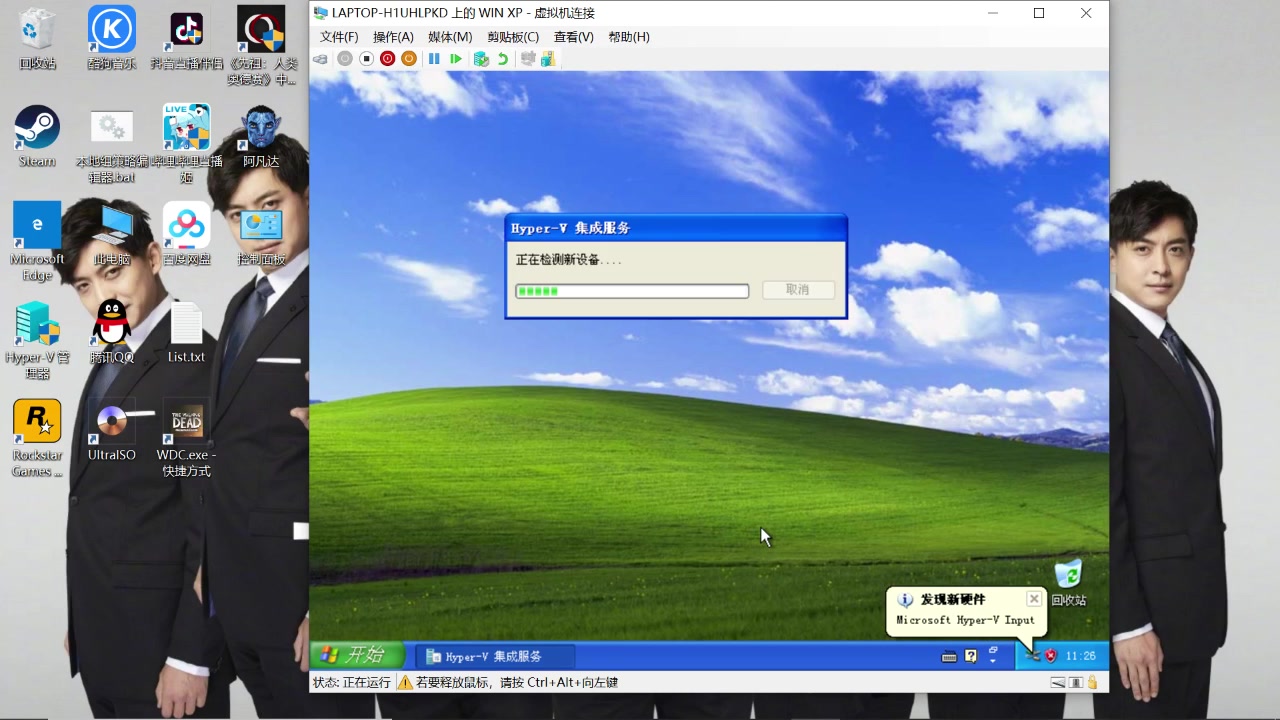Select the Steam desktop shortcut
1280x720 pixels.
point(37,136)
